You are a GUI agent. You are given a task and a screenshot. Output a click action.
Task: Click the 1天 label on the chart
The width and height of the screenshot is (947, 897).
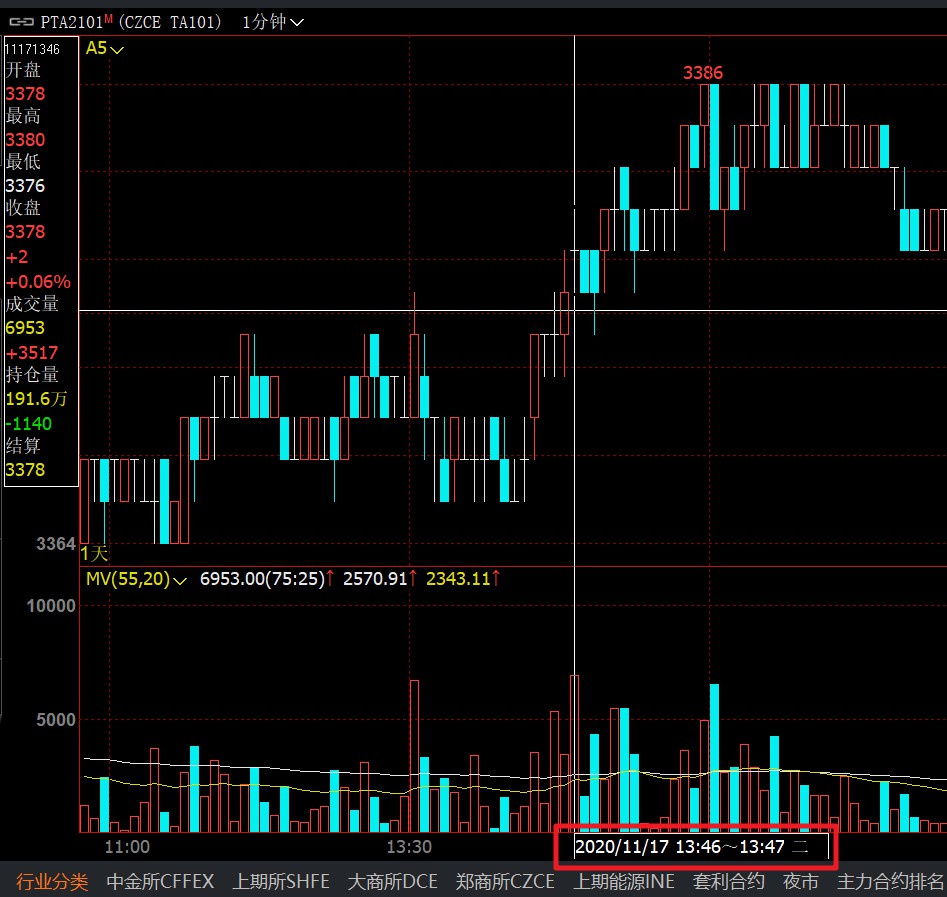[94, 553]
